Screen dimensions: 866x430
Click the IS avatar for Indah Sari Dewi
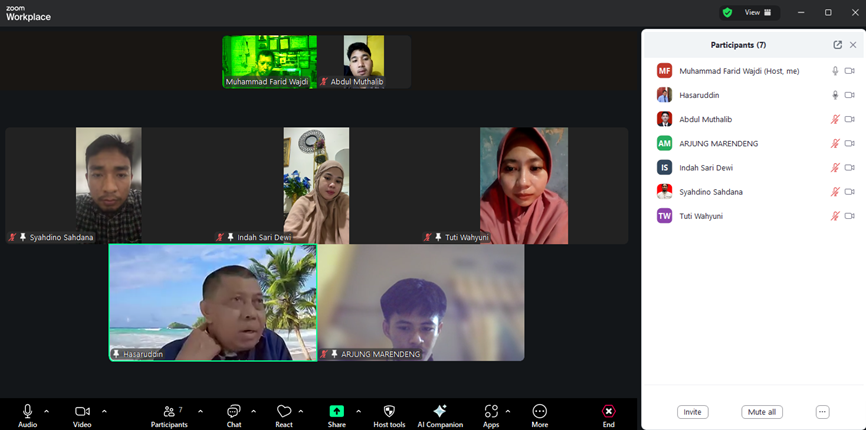click(664, 168)
